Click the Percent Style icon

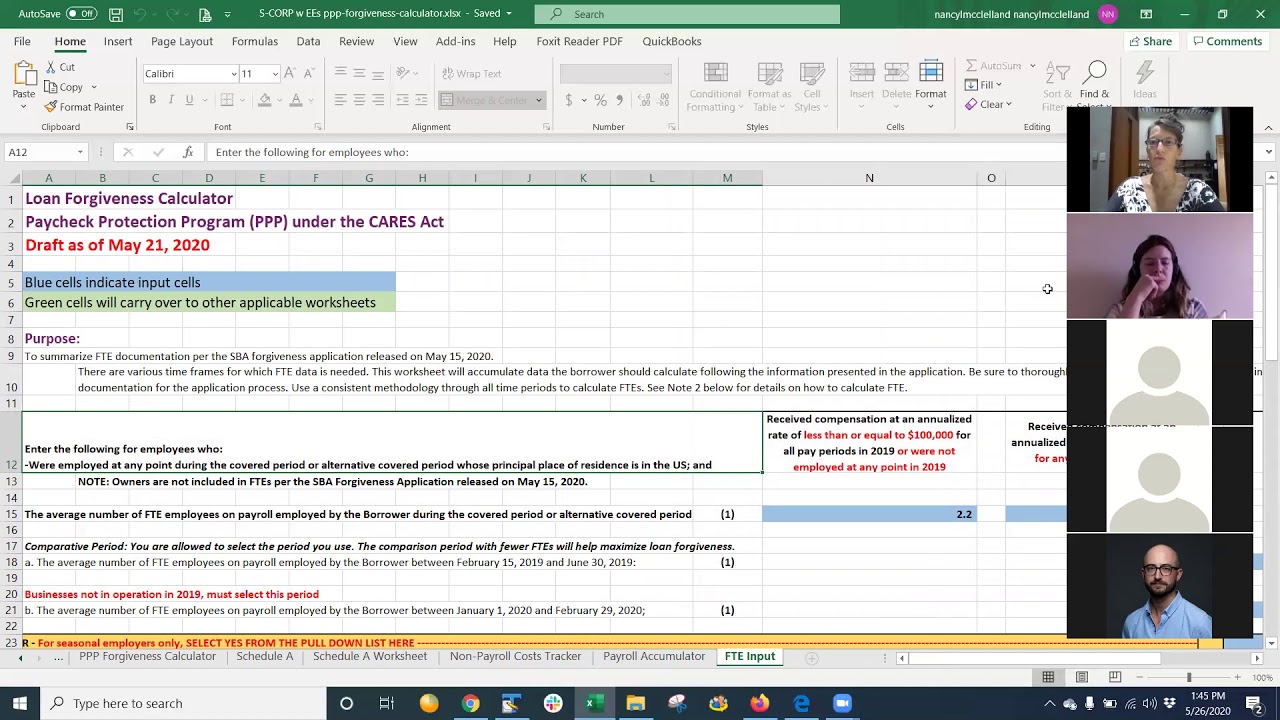coord(600,100)
